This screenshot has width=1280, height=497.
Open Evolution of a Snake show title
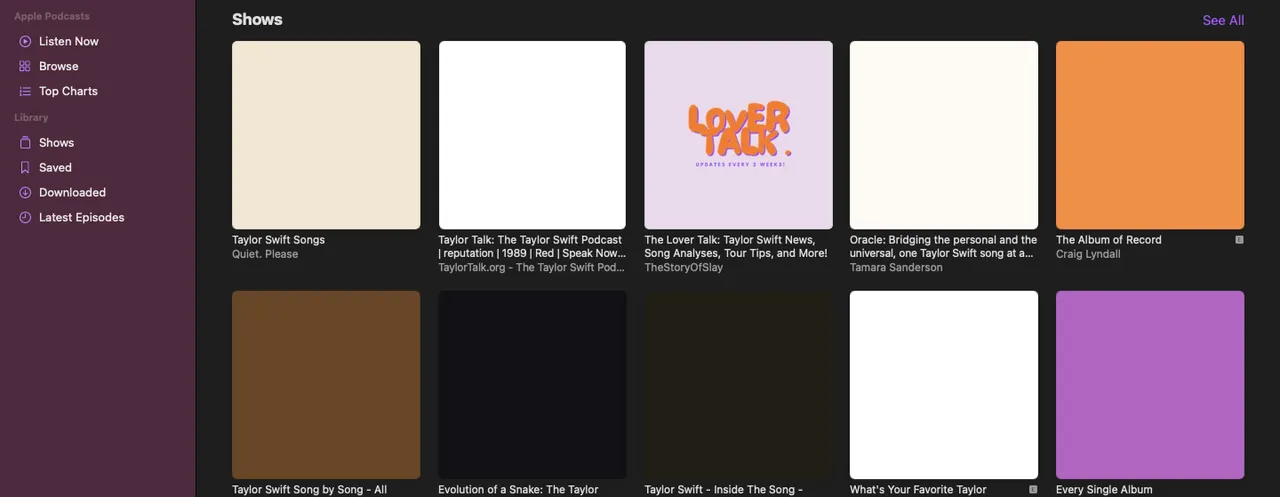coord(518,490)
